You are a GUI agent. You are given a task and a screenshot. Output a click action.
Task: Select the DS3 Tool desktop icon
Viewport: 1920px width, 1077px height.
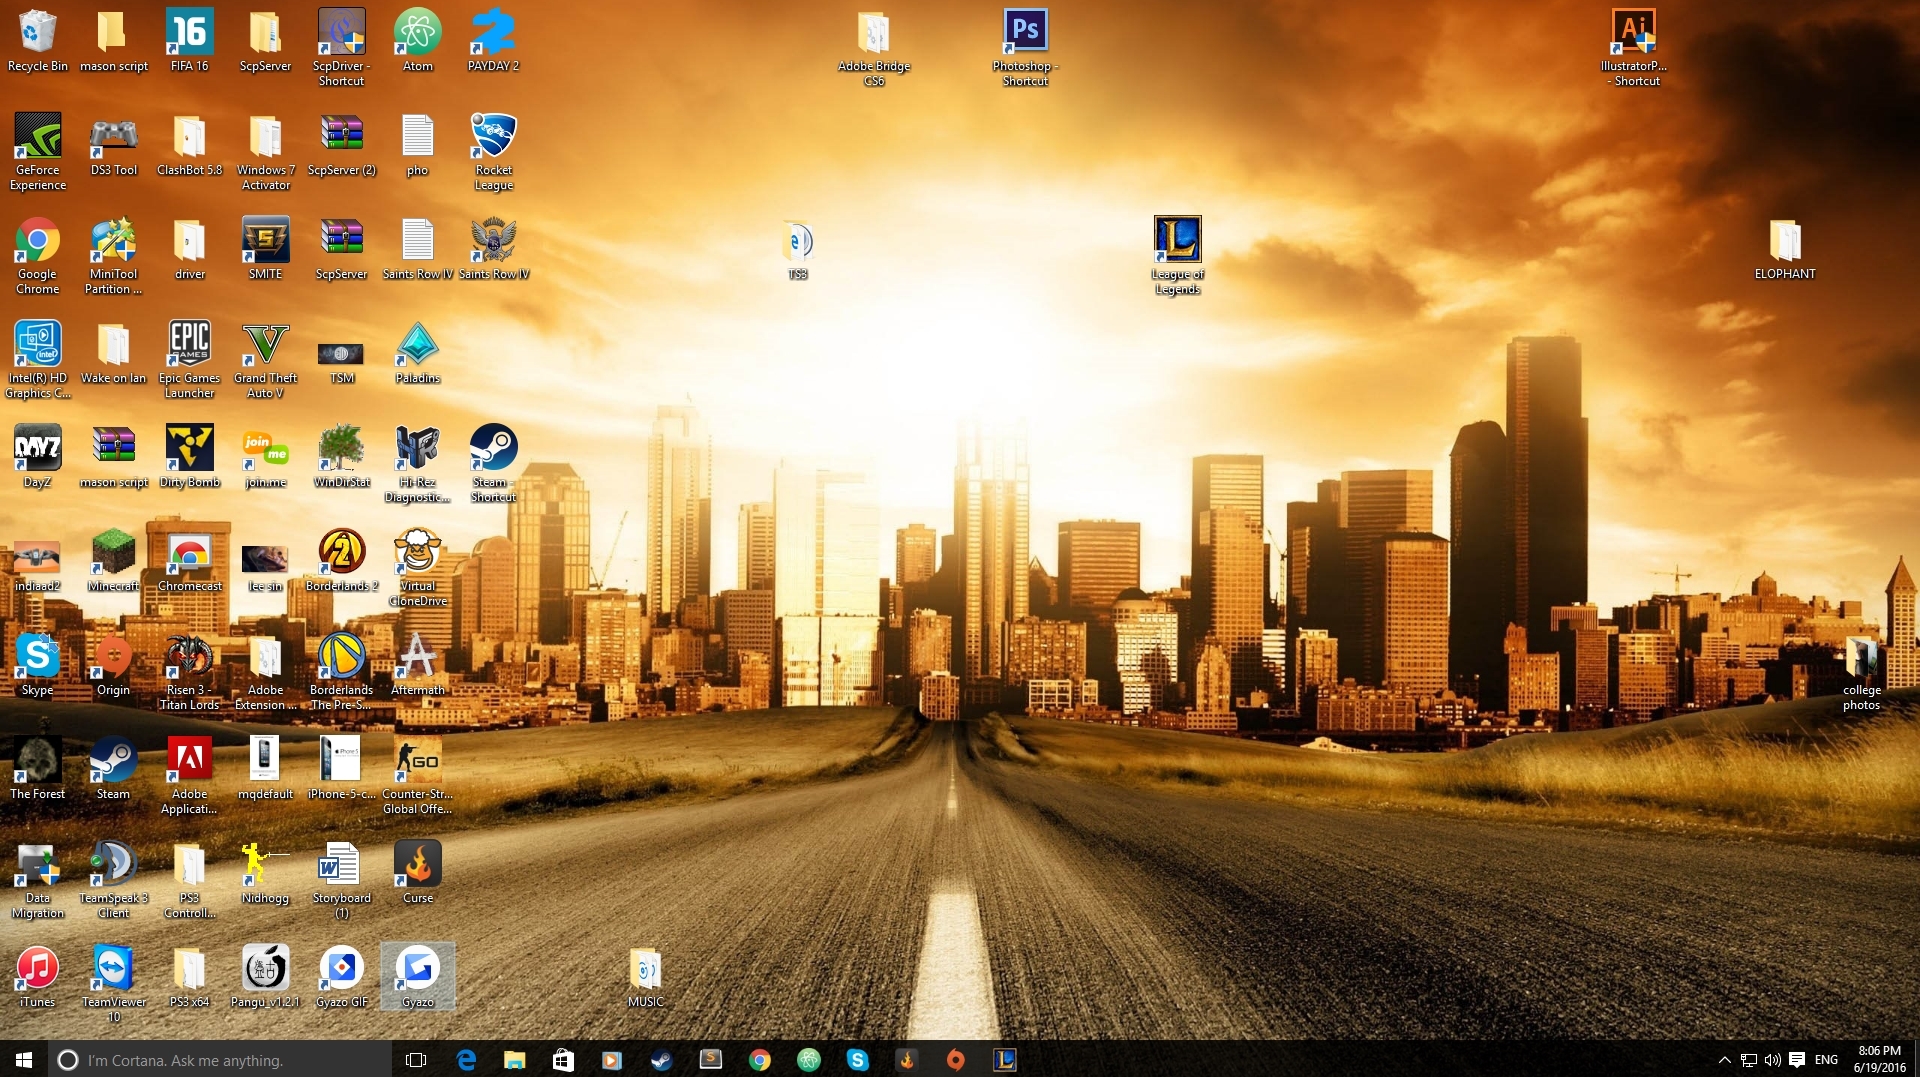113,145
